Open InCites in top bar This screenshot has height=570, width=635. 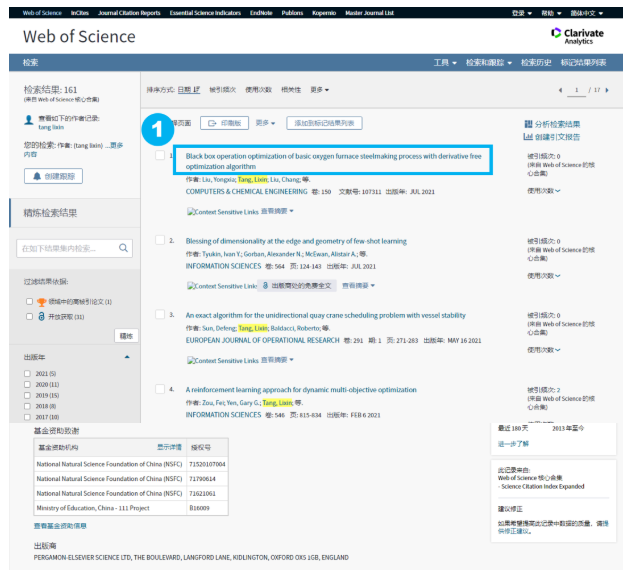coord(79,13)
